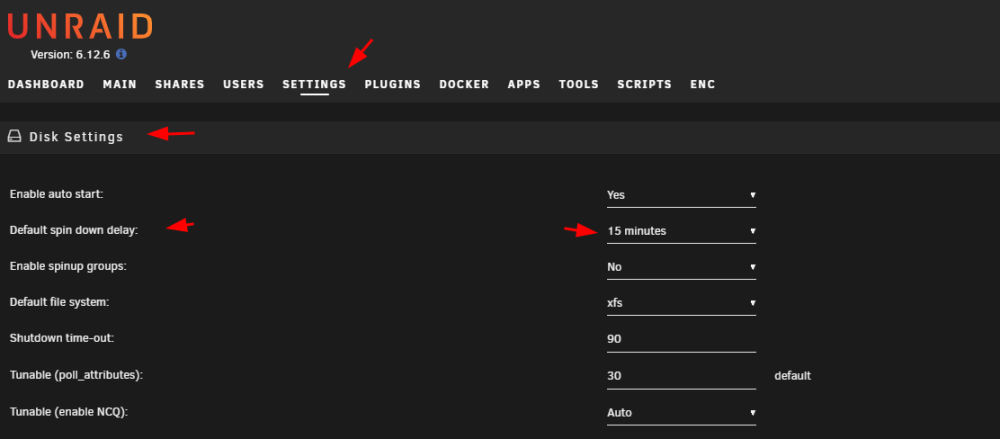Open the Apps page
The height and width of the screenshot is (439, 1000).
(x=524, y=84)
